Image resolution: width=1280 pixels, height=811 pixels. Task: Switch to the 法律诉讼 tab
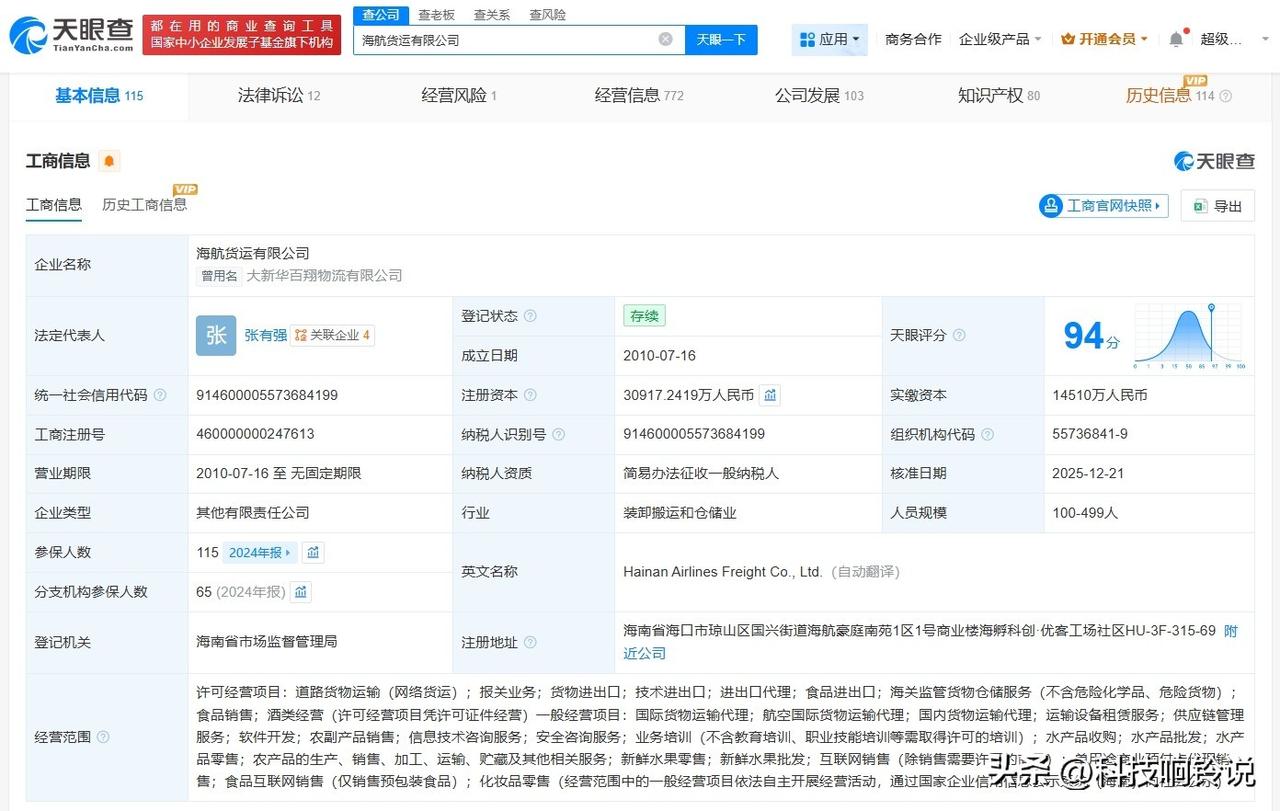coord(278,96)
